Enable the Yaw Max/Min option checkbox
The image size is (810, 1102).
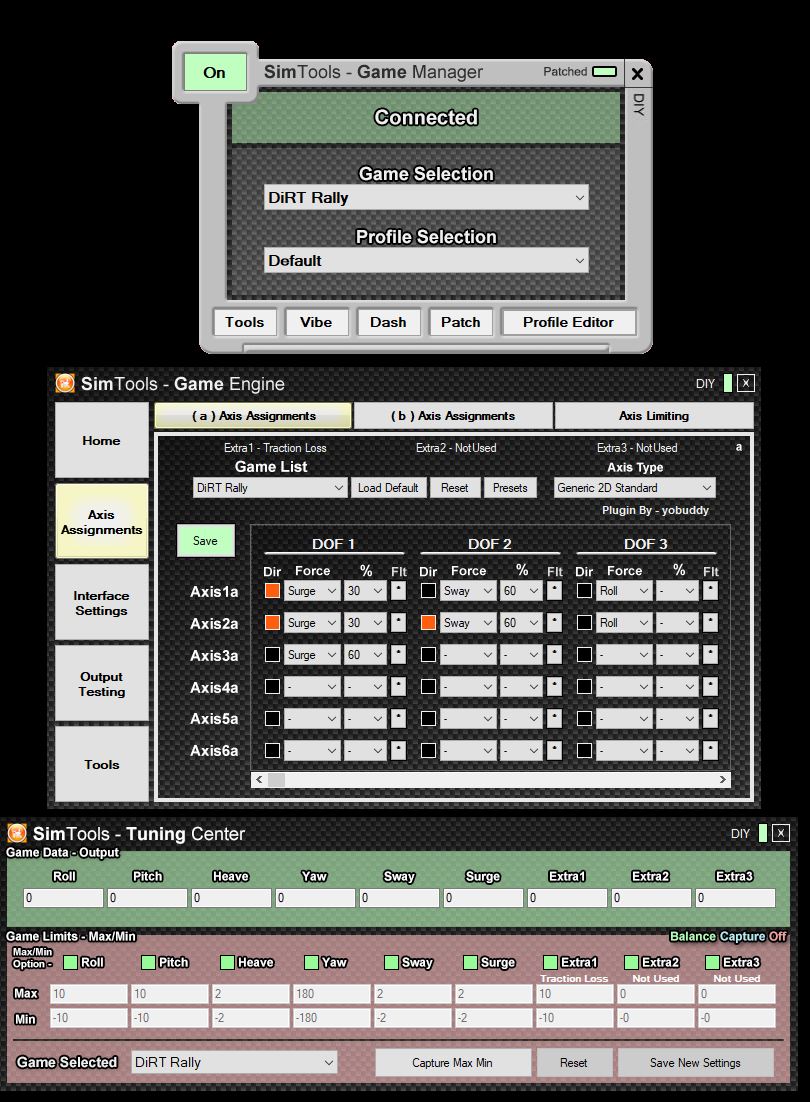[x=311, y=962]
